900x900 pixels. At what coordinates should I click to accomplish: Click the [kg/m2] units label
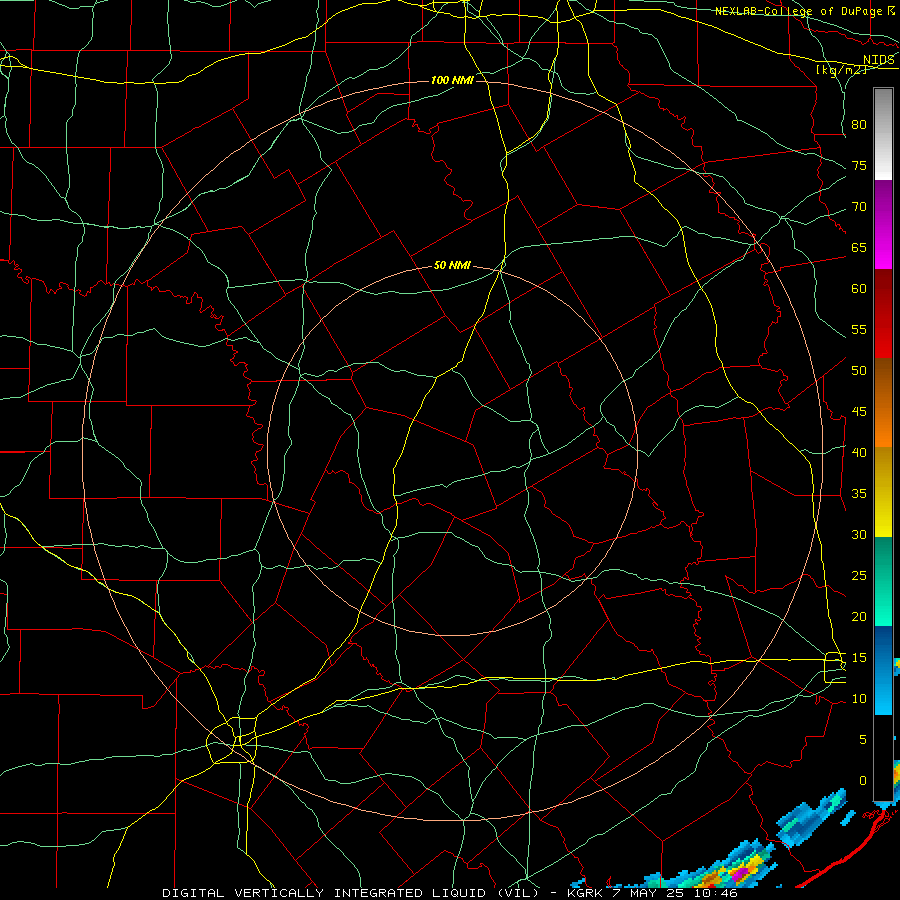pyautogui.click(x=841, y=70)
